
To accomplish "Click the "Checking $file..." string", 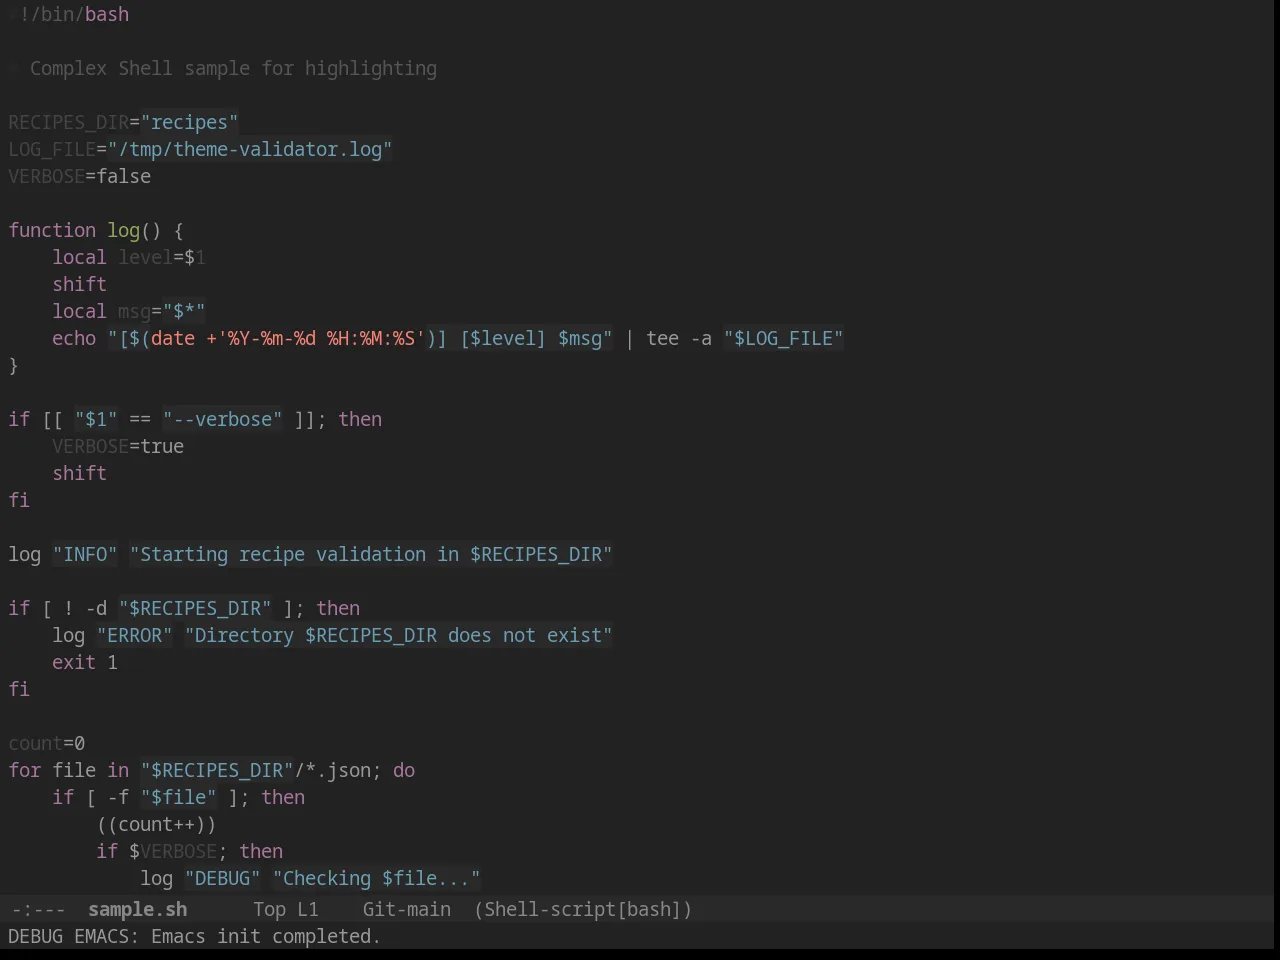I will (x=376, y=878).
